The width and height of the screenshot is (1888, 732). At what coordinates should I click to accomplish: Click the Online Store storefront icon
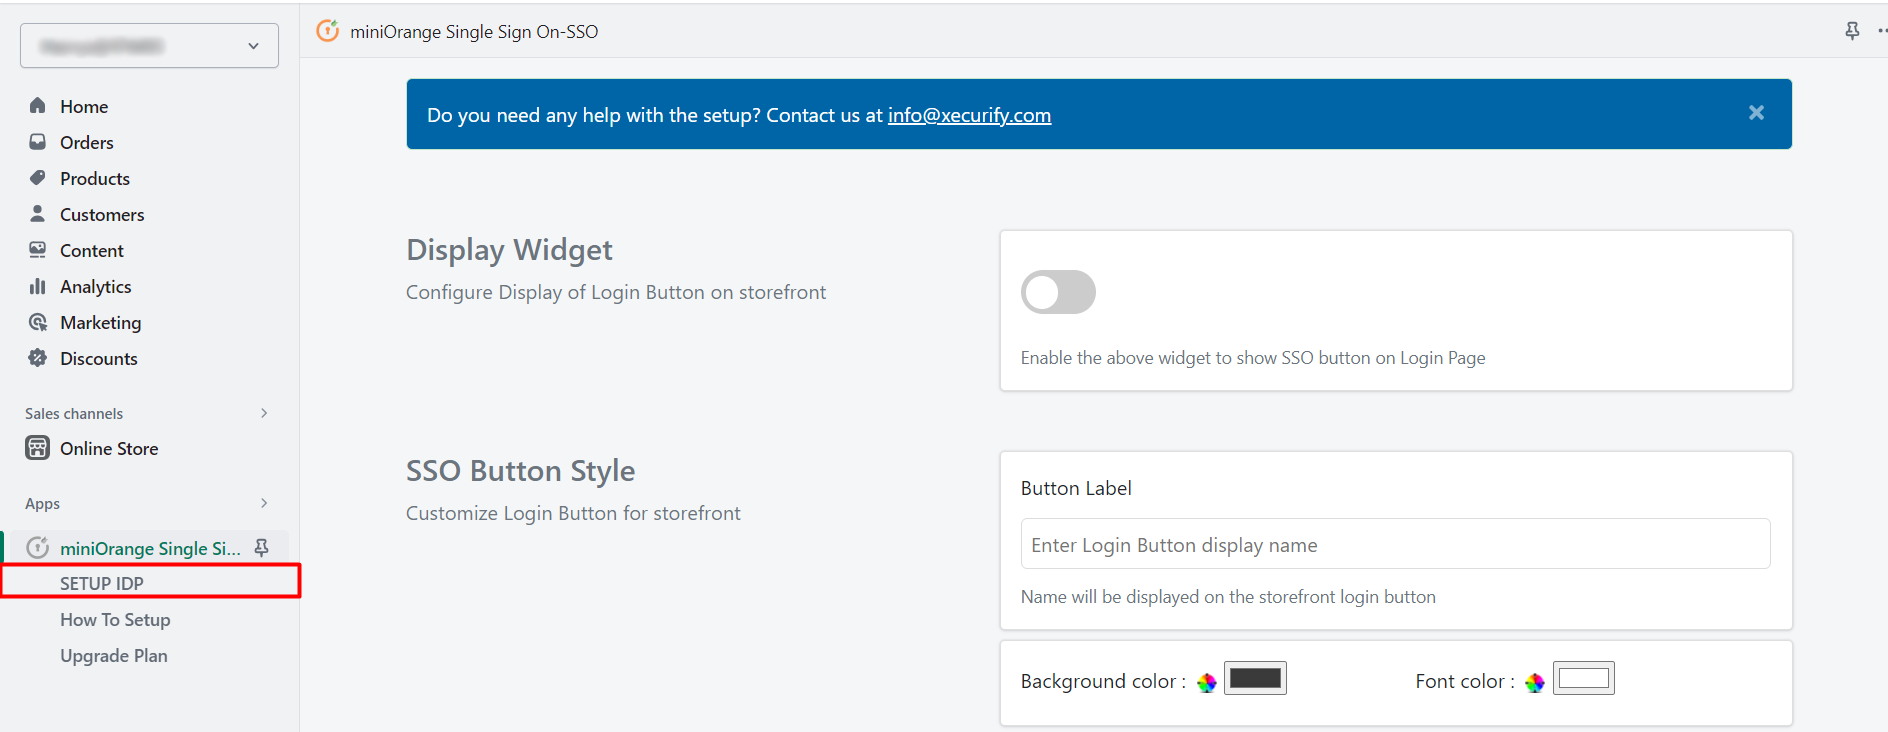pos(38,448)
